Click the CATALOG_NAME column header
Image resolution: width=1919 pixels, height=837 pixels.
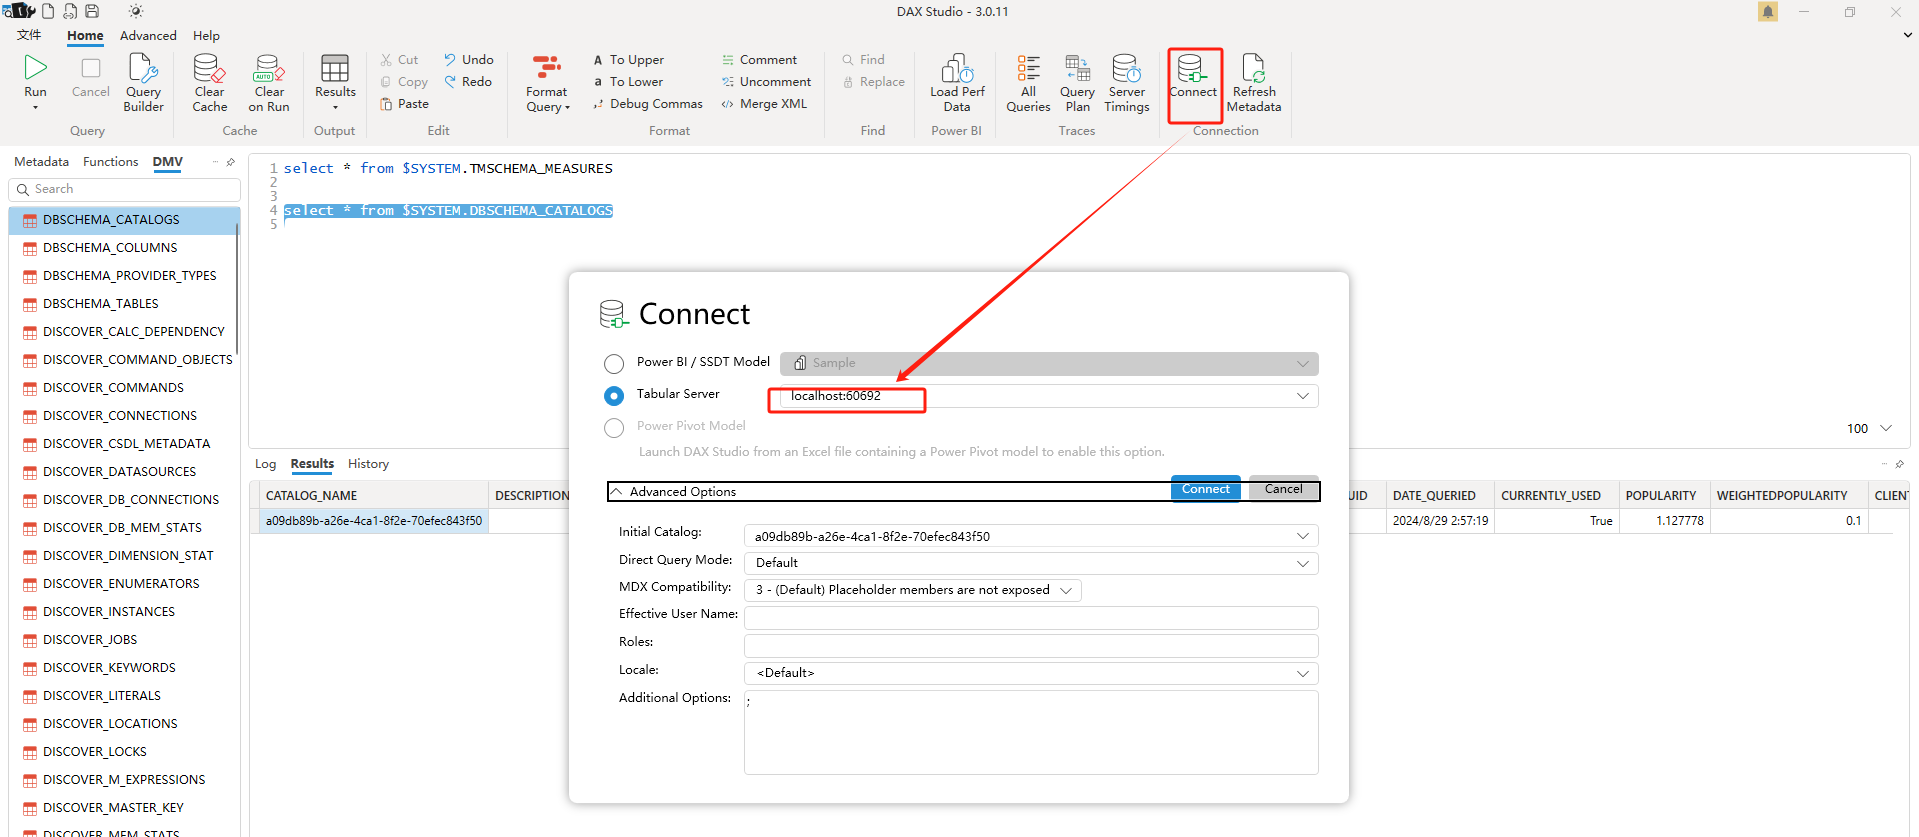pos(373,496)
